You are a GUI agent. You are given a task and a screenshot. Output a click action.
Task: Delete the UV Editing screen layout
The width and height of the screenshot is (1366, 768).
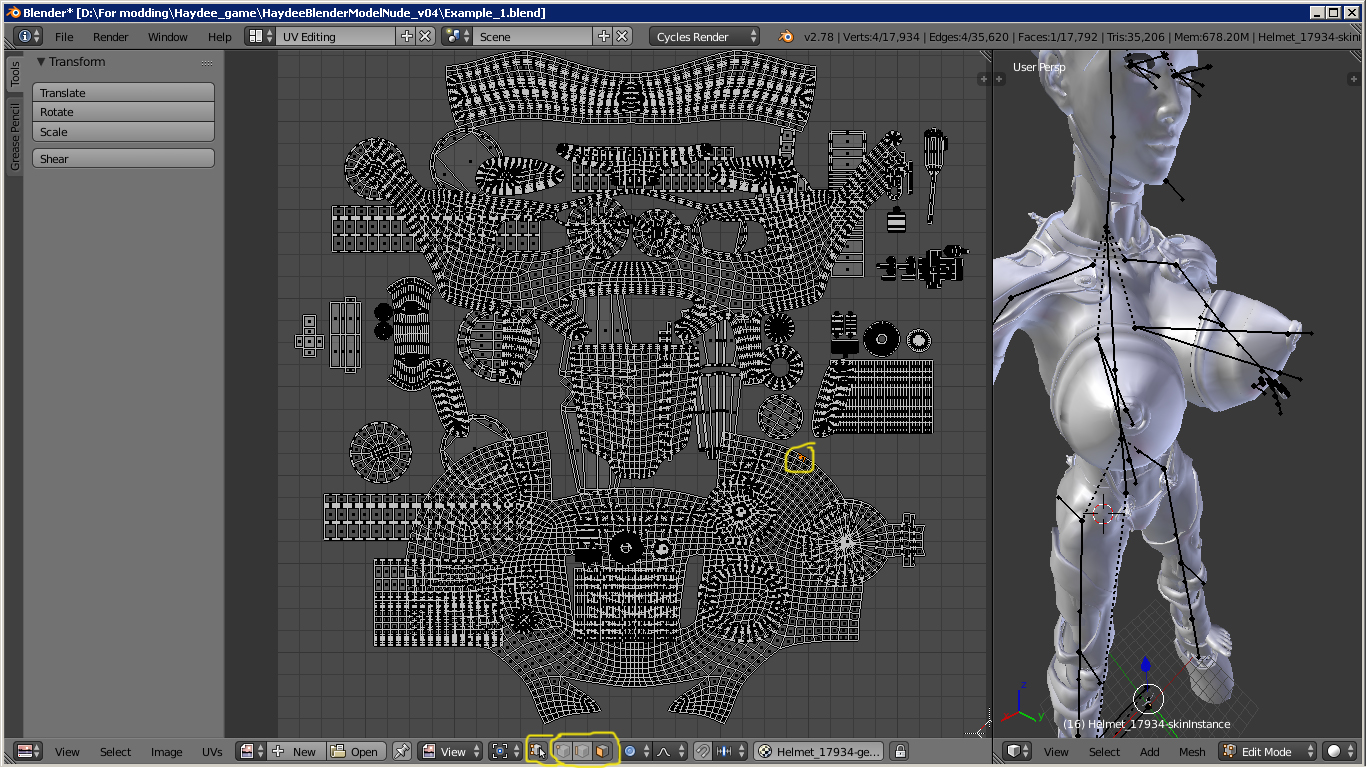[425, 36]
